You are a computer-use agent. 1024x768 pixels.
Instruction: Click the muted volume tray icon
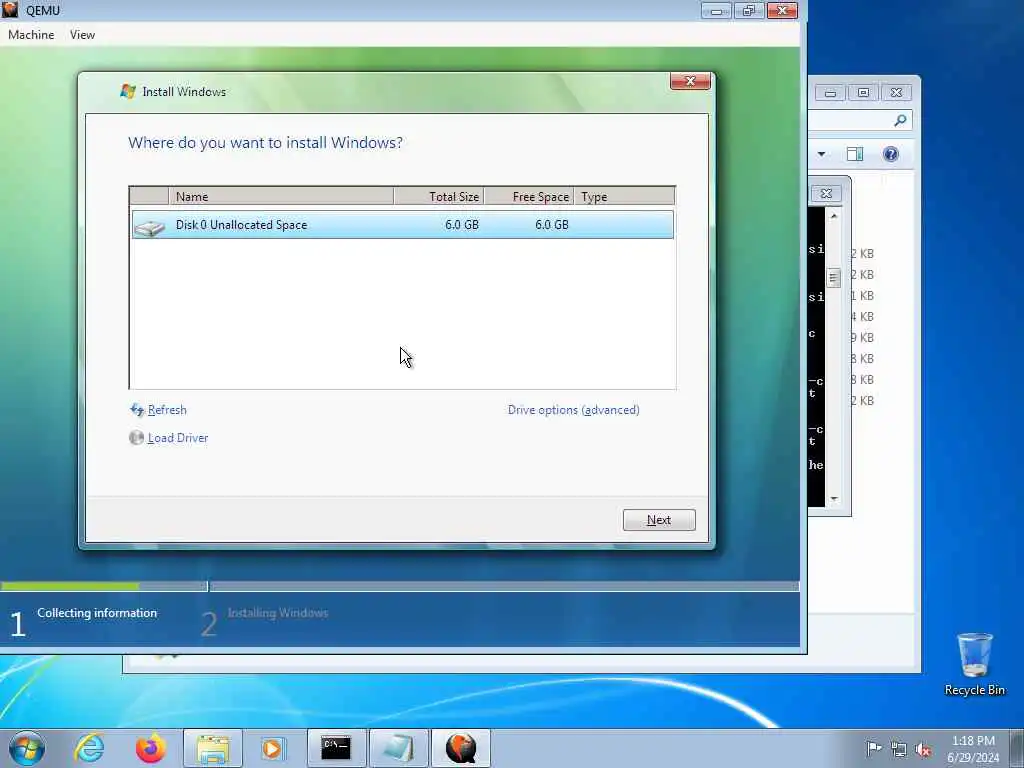tap(923, 750)
